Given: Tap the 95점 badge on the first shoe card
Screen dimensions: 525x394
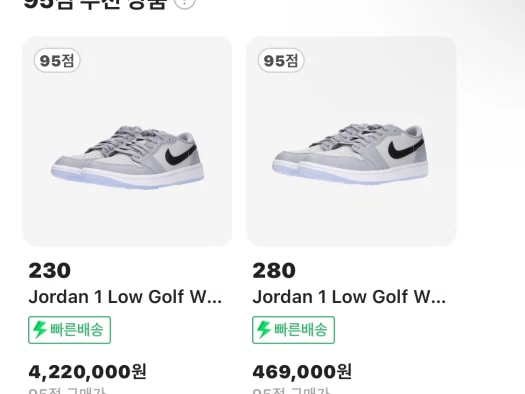Looking at the screenshot, I should (x=57, y=61).
